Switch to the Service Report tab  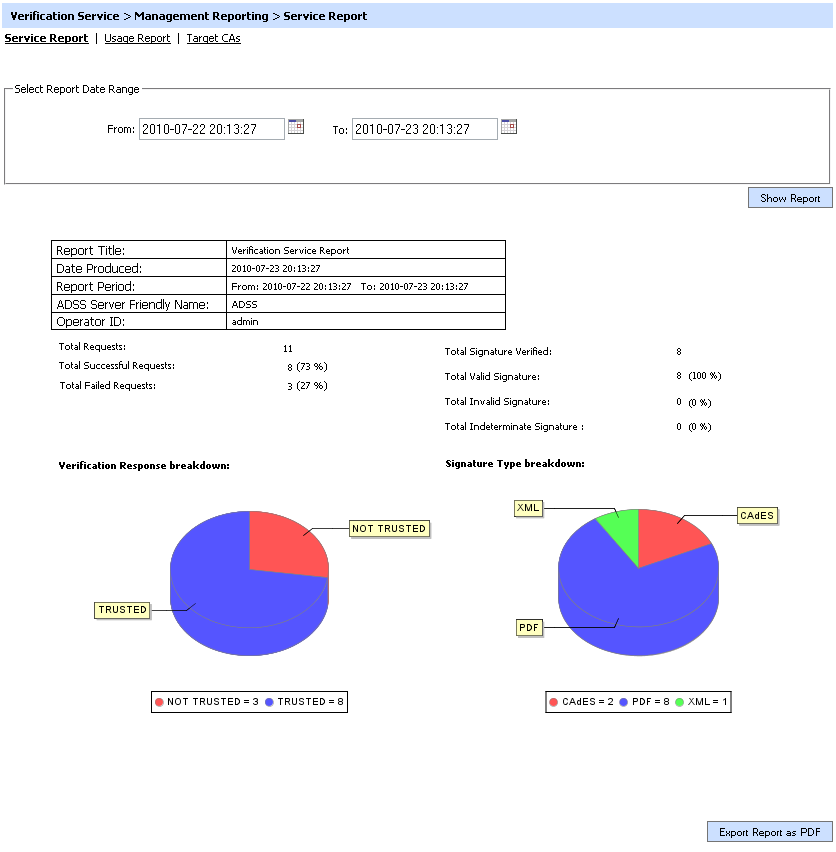coord(46,38)
